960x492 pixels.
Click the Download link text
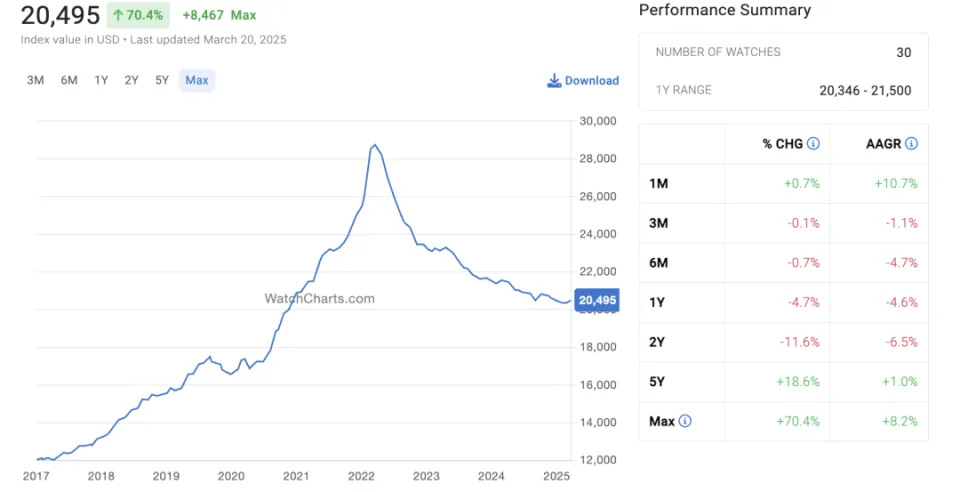[592, 81]
